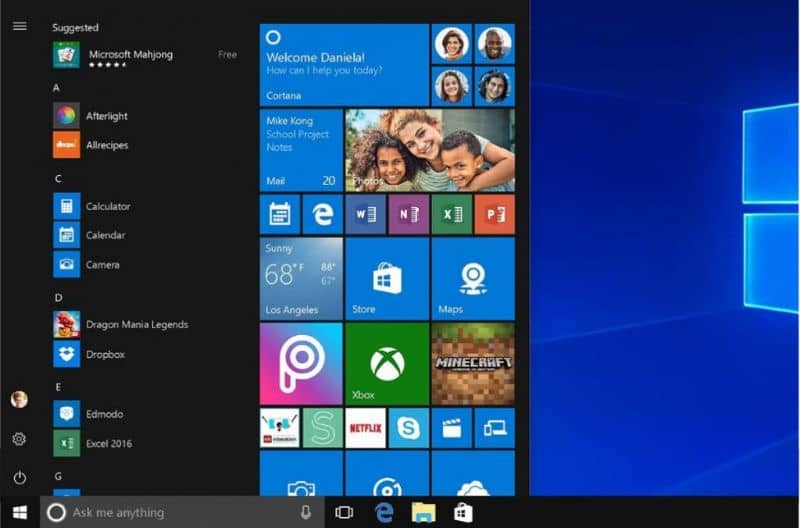Launch the Excel tile
The image size is (800, 528).
tap(452, 214)
